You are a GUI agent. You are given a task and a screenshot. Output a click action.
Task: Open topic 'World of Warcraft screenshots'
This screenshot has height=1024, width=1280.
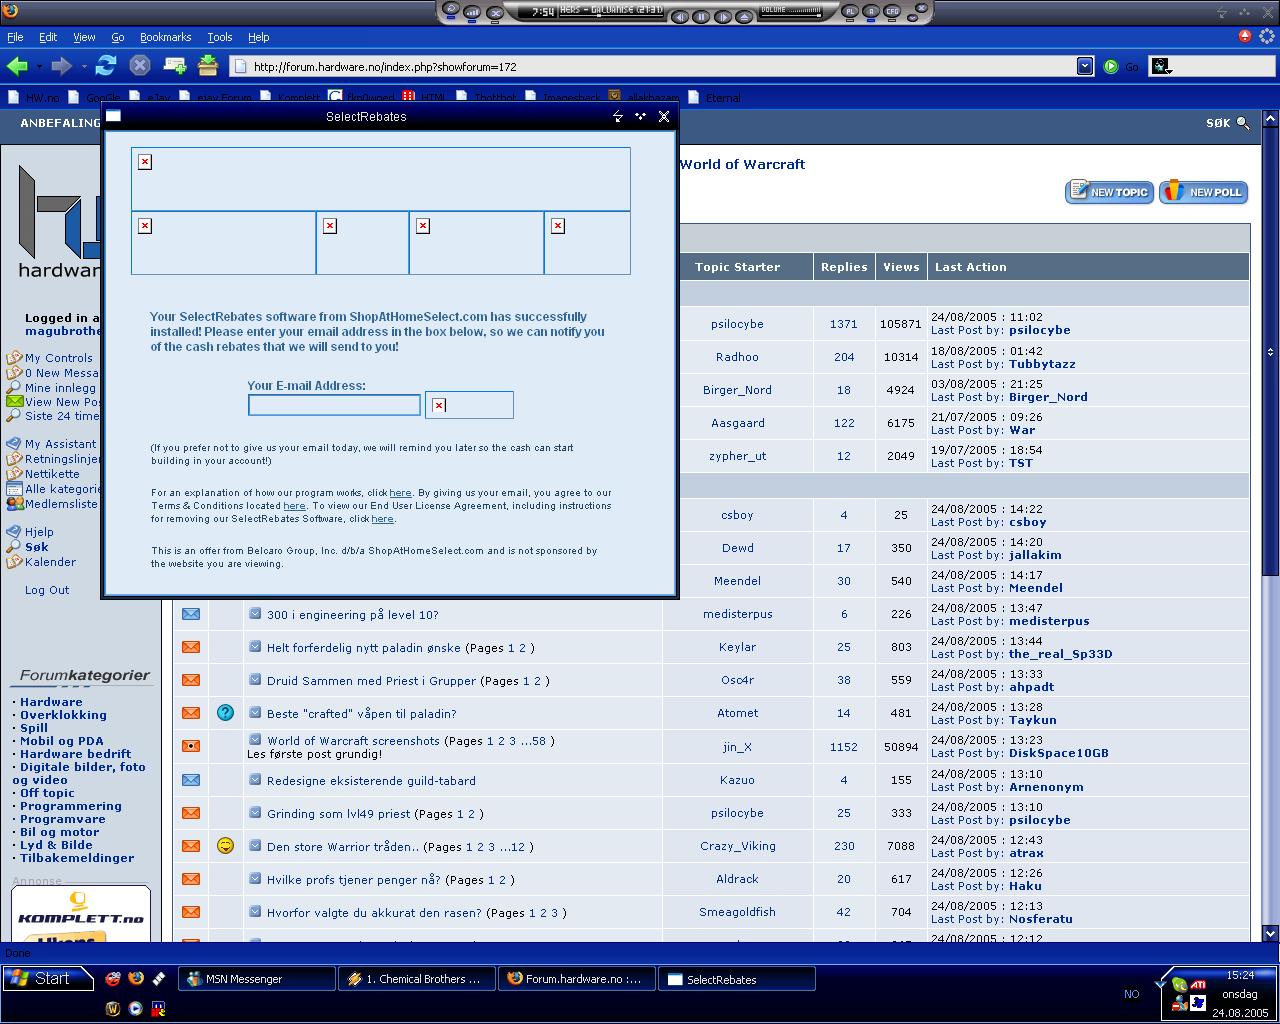pos(353,741)
